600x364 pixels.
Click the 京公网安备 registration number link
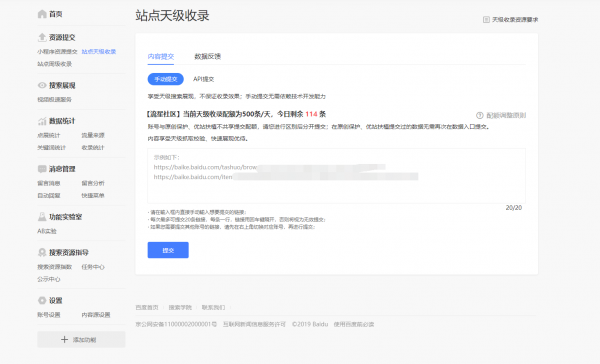[176, 324]
